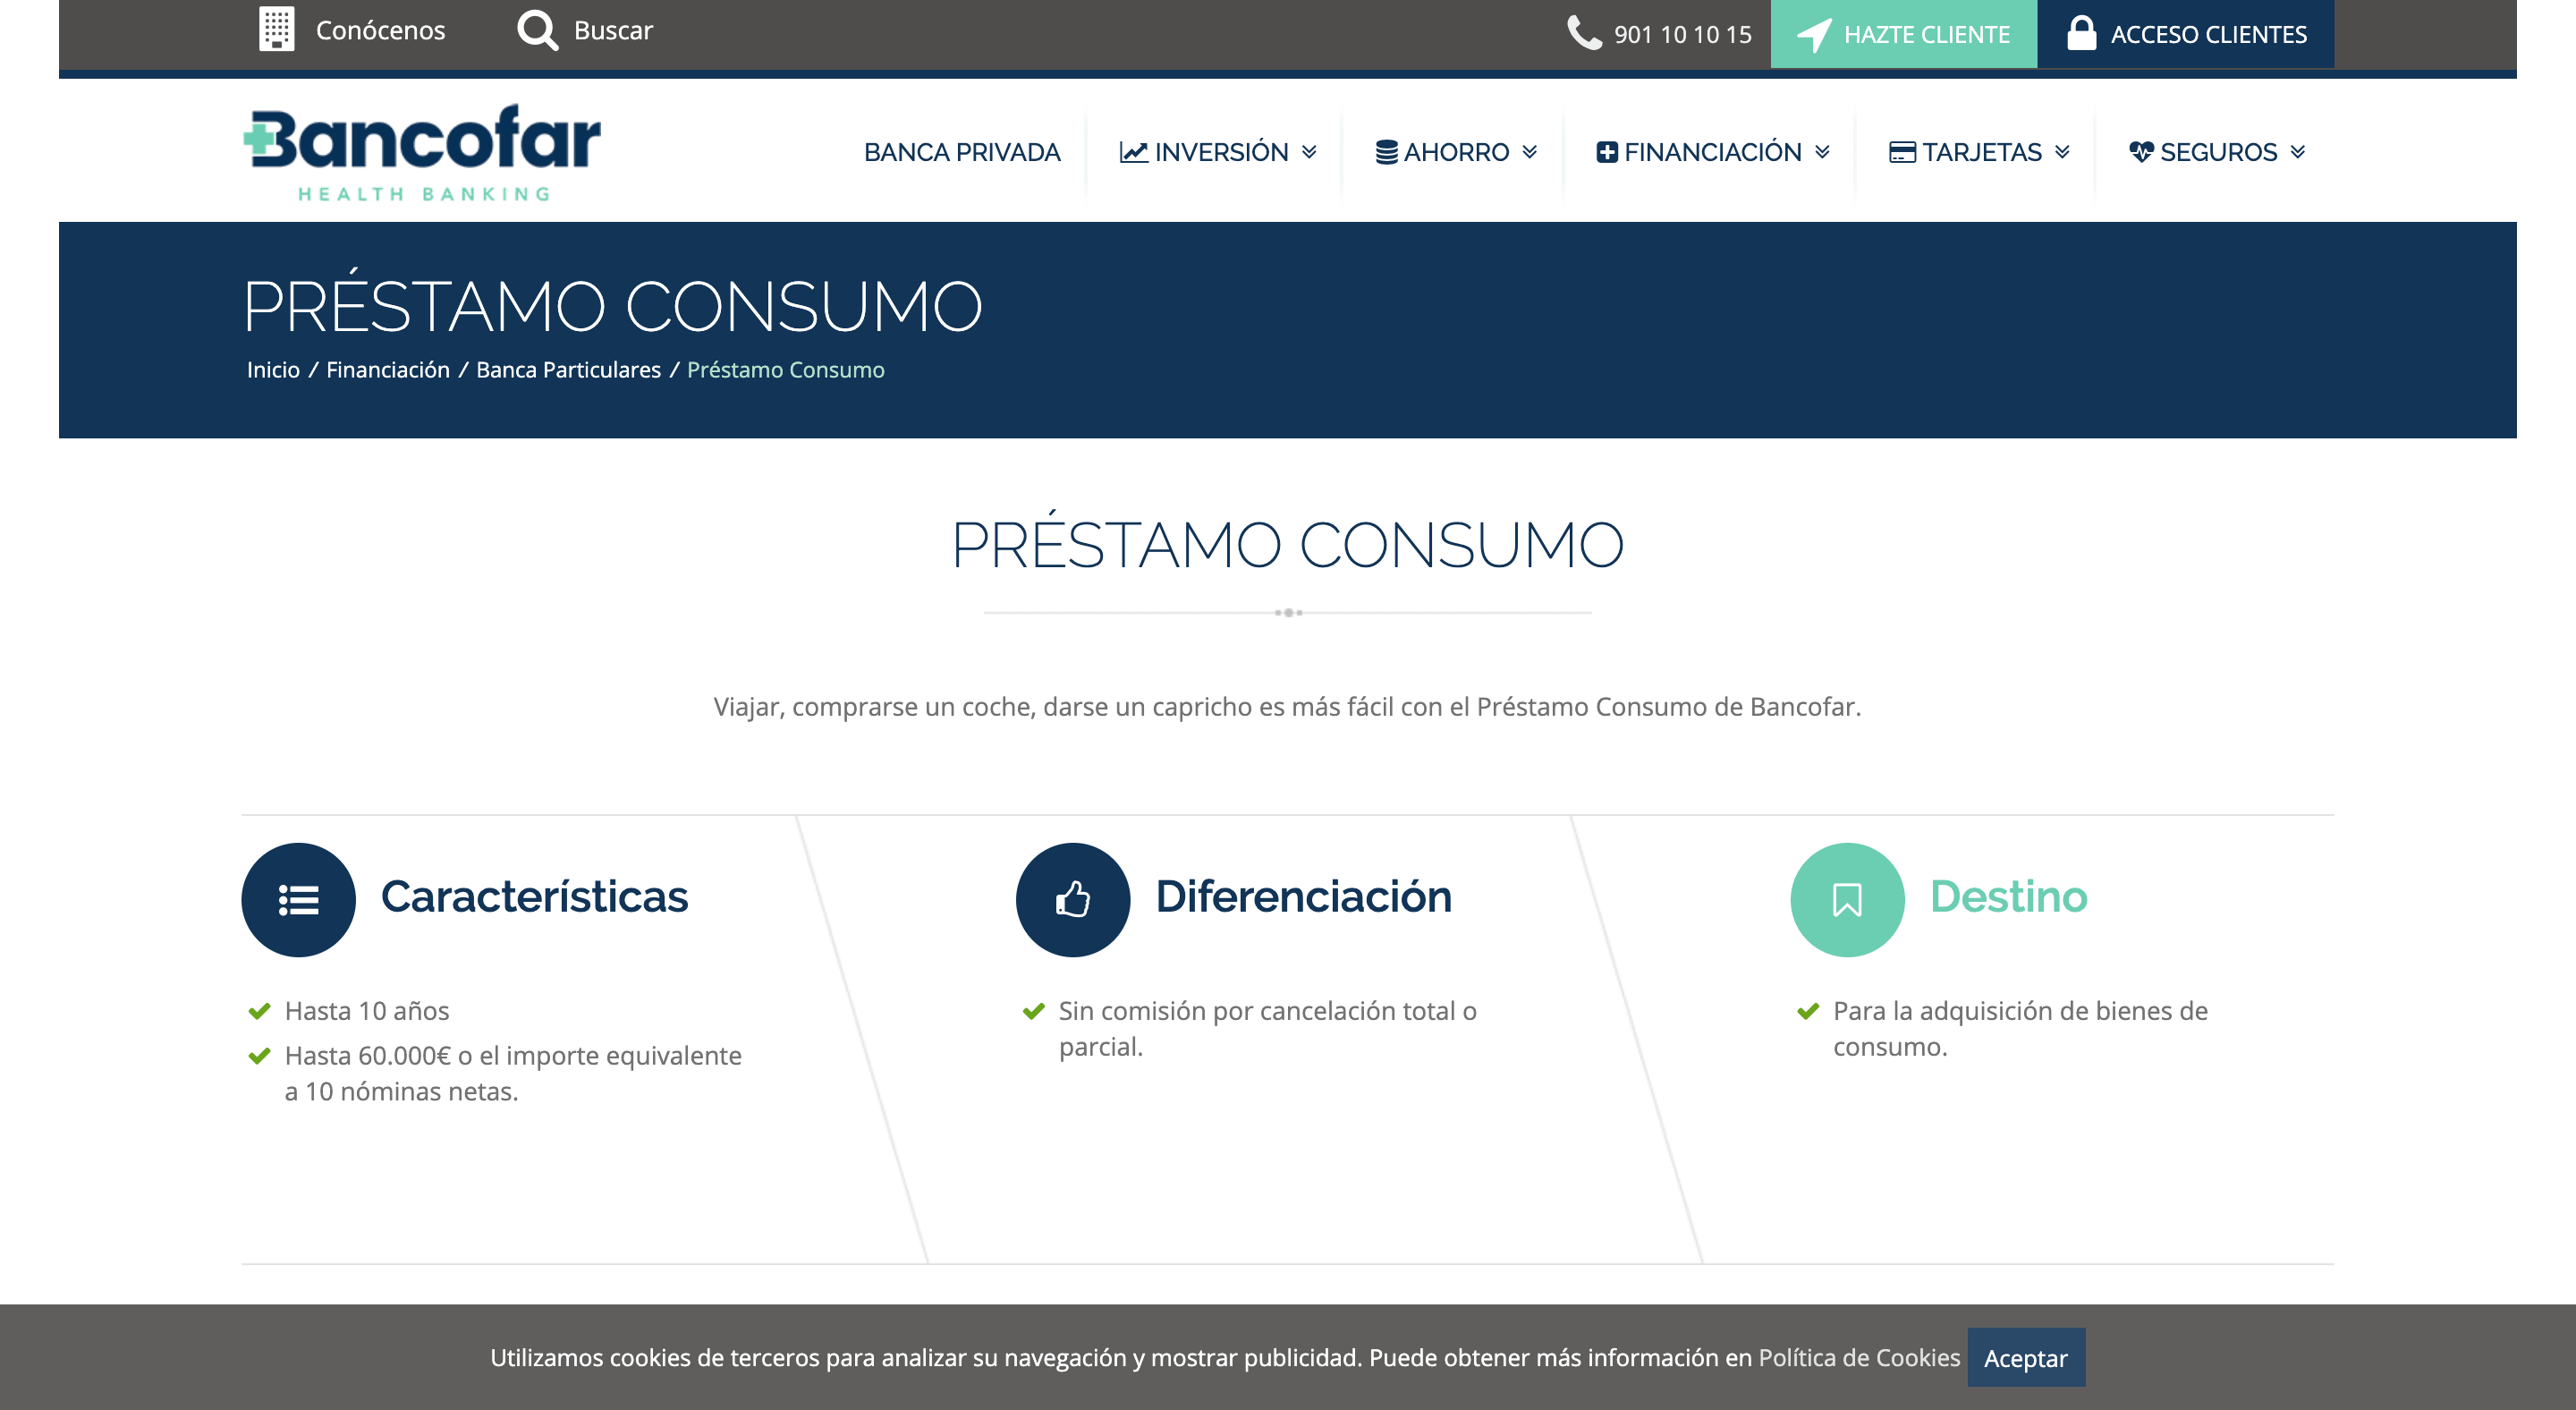Viewport: 2576px width, 1410px height.
Task: Click the 'Hasta 10 años' list item
Action: 366,1011
